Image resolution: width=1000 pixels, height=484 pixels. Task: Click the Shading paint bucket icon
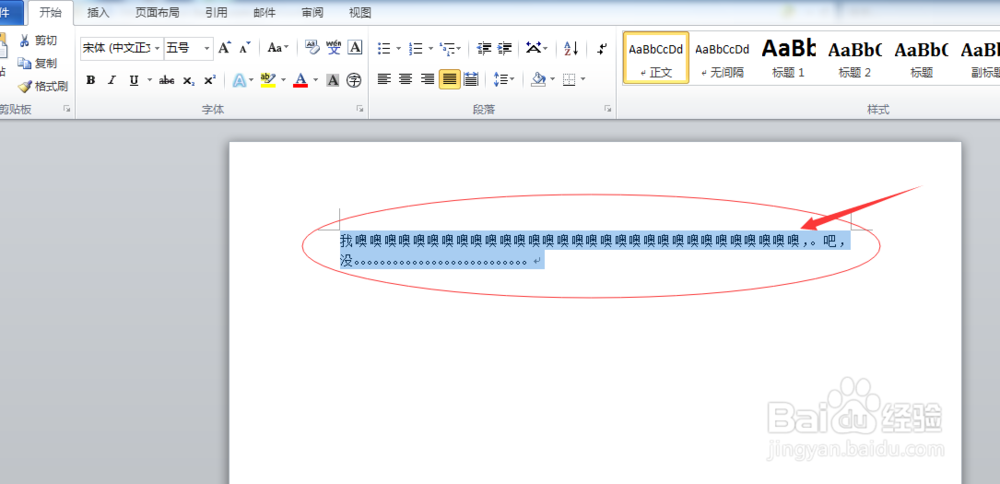(538, 79)
